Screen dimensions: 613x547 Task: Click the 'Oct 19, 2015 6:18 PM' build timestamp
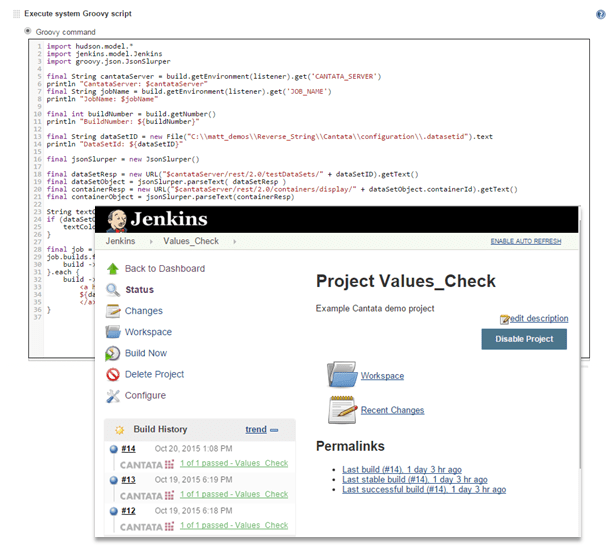193,511
